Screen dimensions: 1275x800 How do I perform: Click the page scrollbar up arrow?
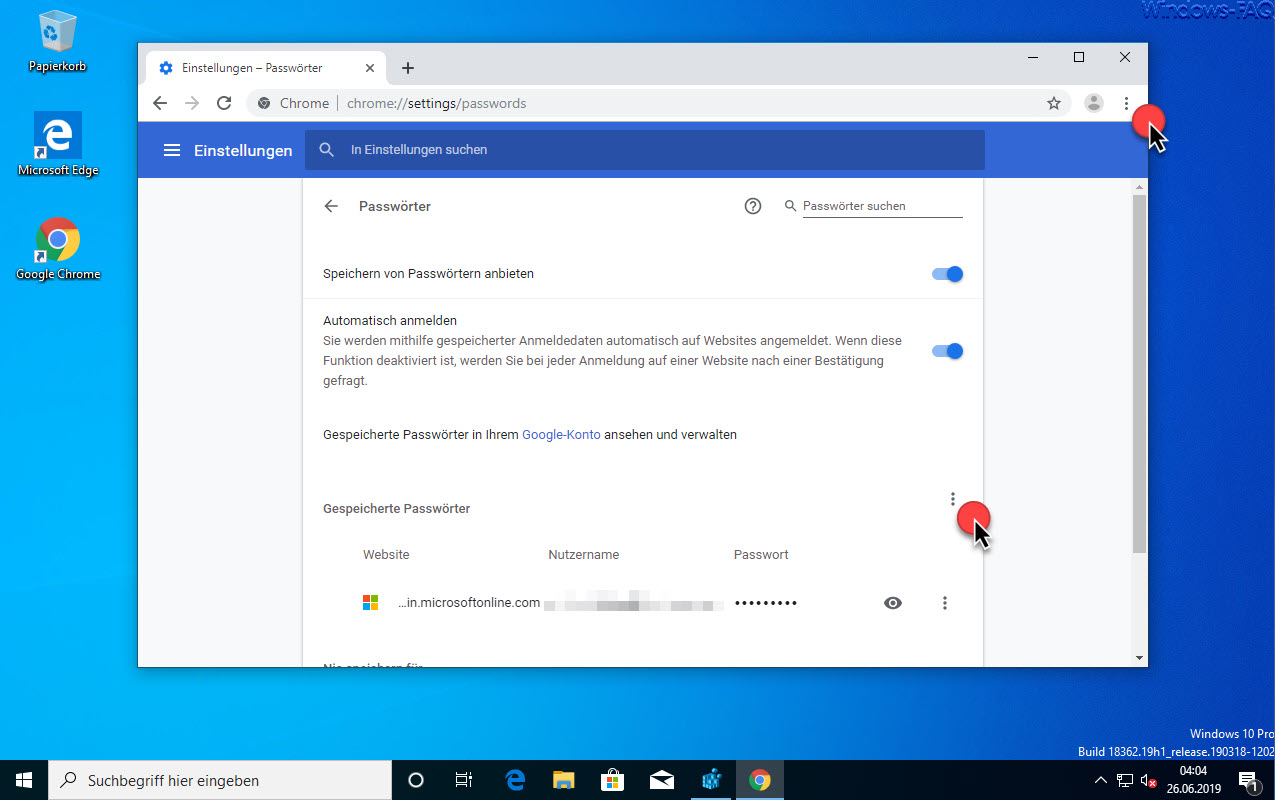click(1139, 187)
